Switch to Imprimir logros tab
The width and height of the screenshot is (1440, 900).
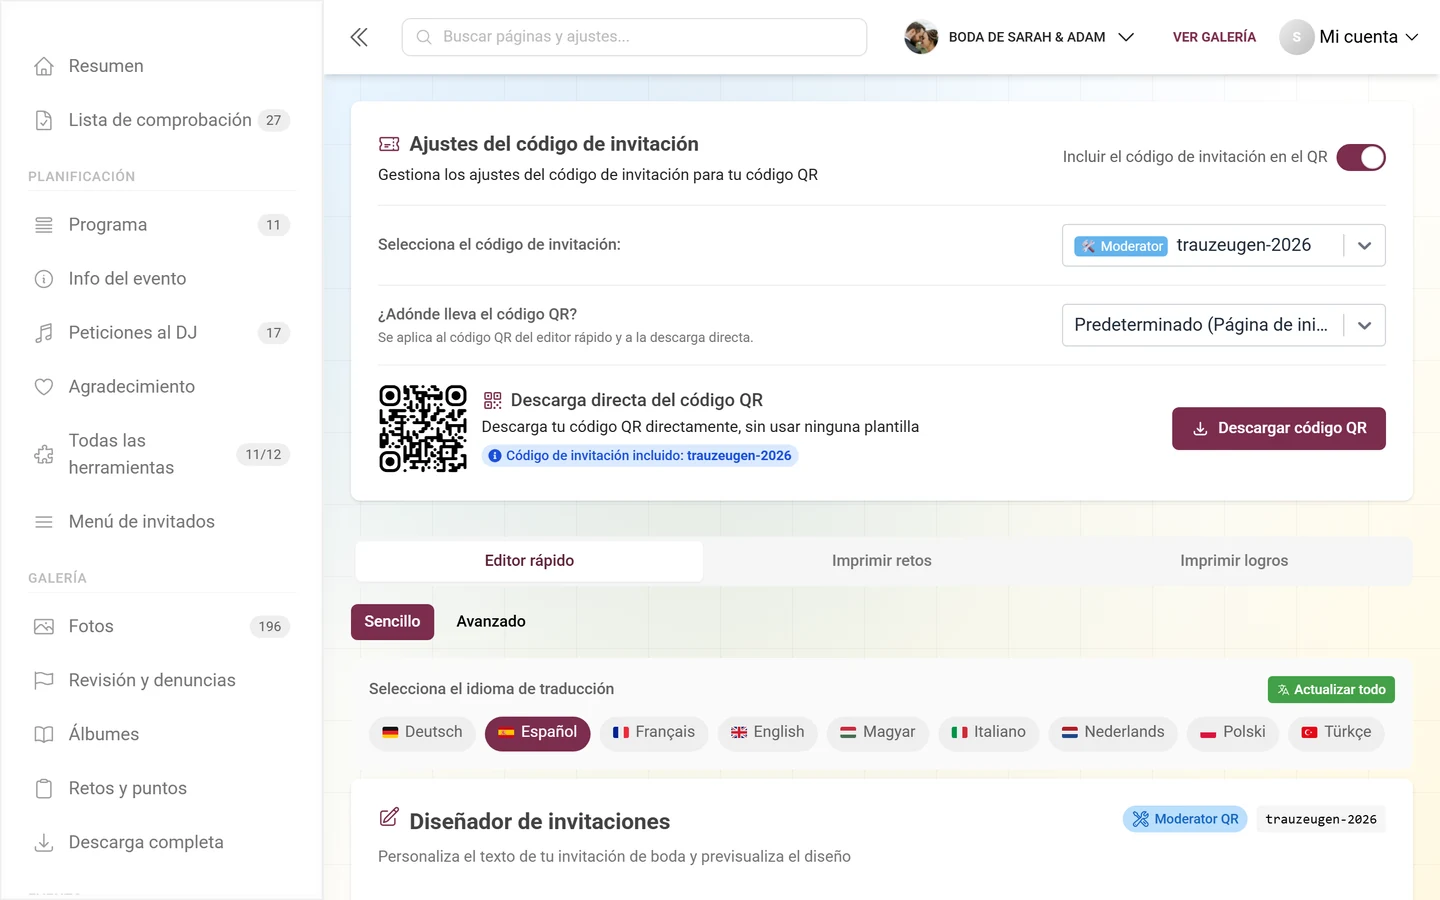pos(1234,561)
